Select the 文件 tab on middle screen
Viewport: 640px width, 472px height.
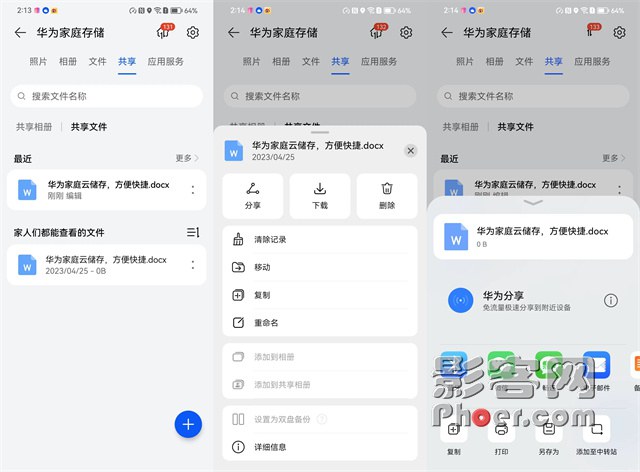311,62
